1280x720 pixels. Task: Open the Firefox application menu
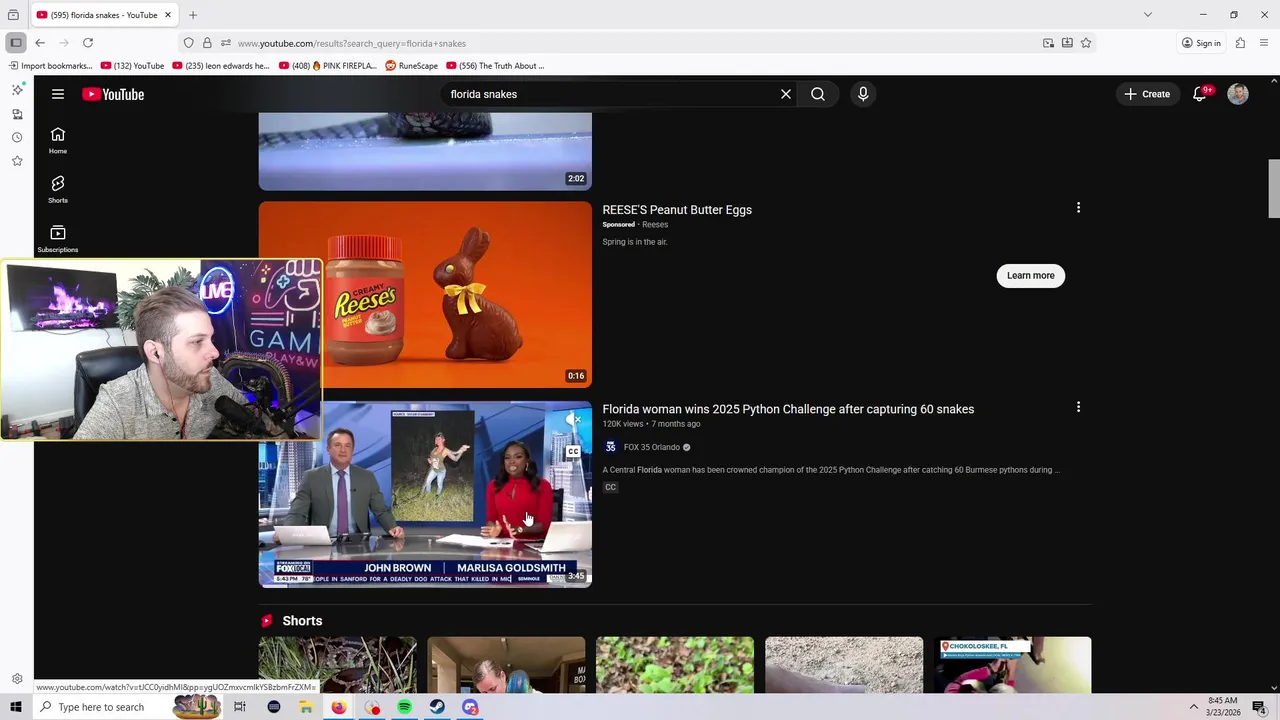[x=1264, y=43]
